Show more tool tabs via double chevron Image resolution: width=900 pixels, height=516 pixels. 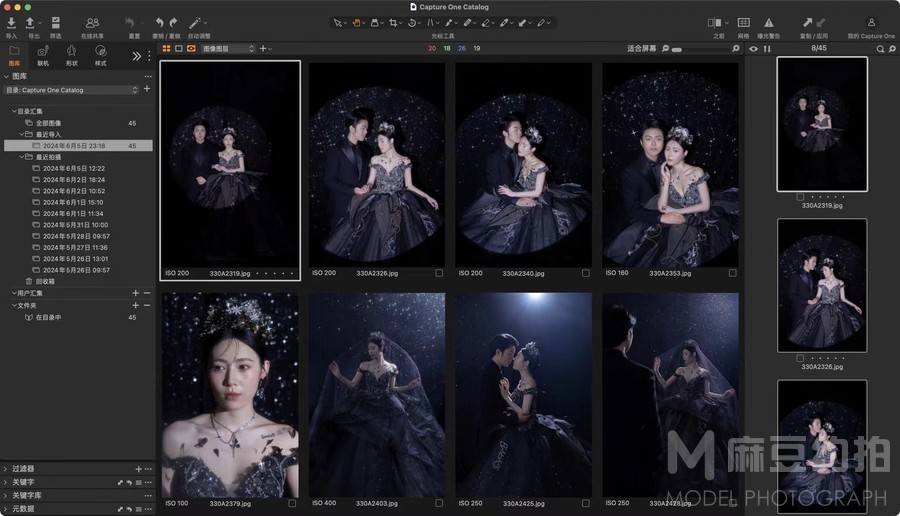(136, 56)
